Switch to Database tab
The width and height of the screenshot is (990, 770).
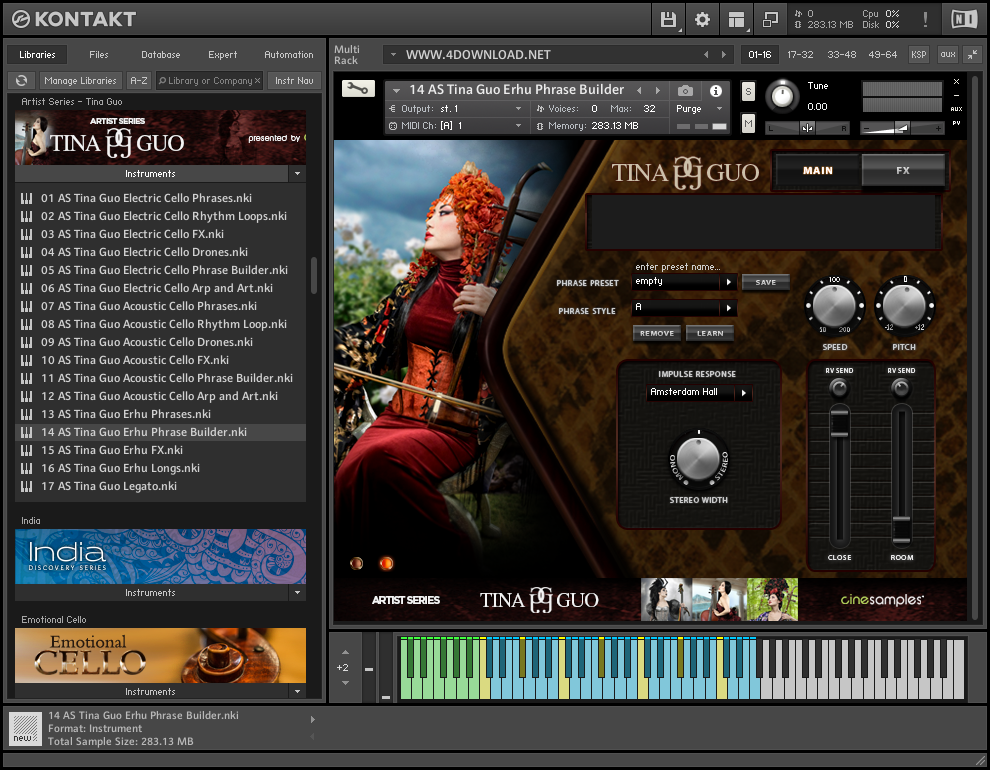point(160,55)
